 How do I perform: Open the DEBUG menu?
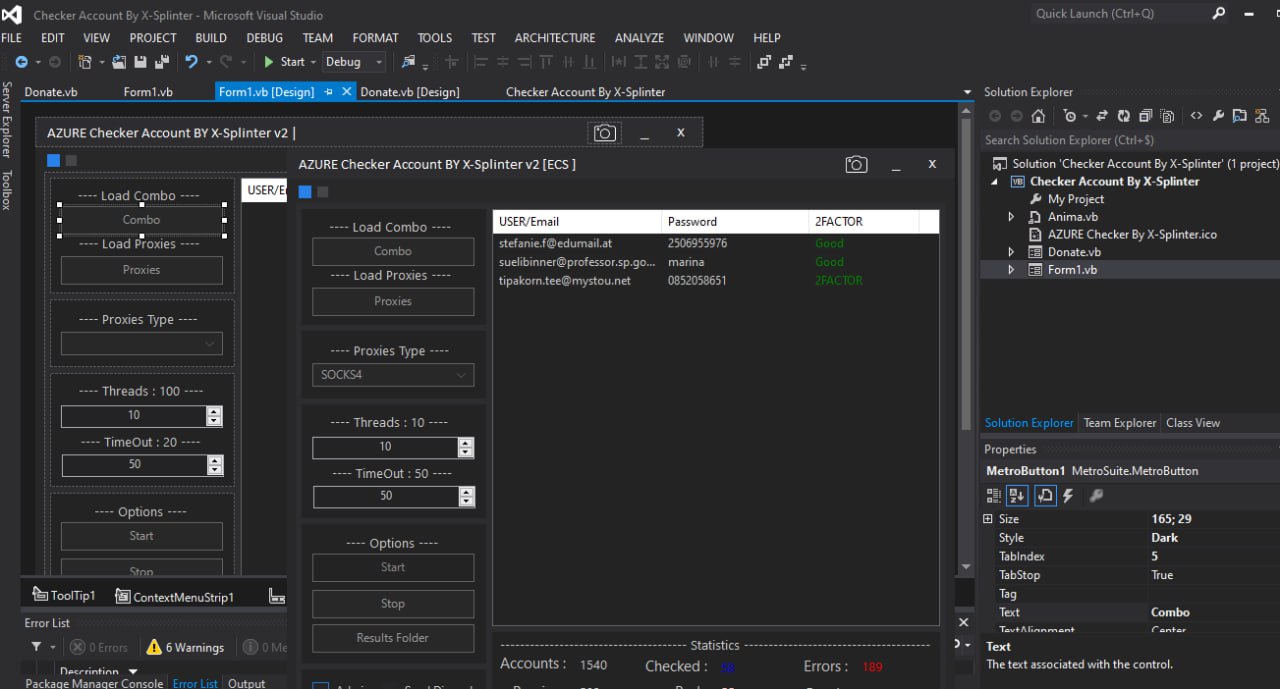(x=265, y=38)
